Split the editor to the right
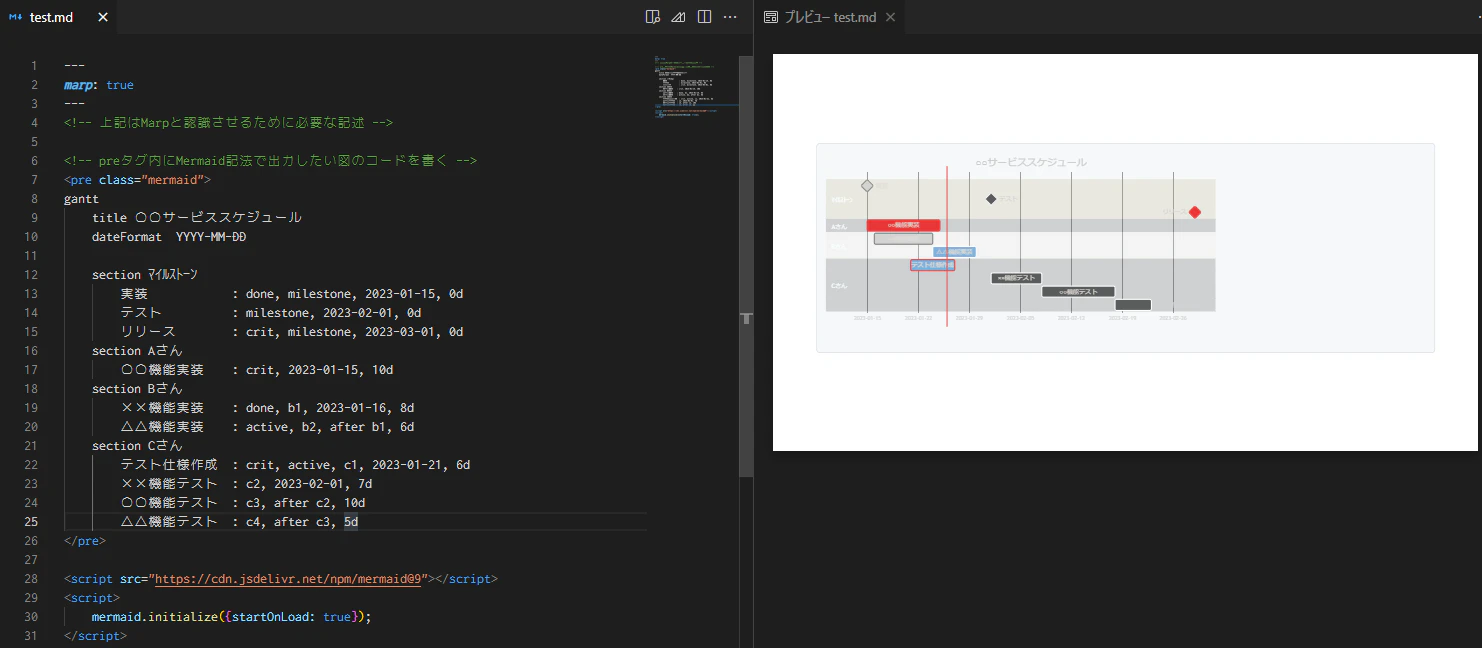 tap(704, 17)
